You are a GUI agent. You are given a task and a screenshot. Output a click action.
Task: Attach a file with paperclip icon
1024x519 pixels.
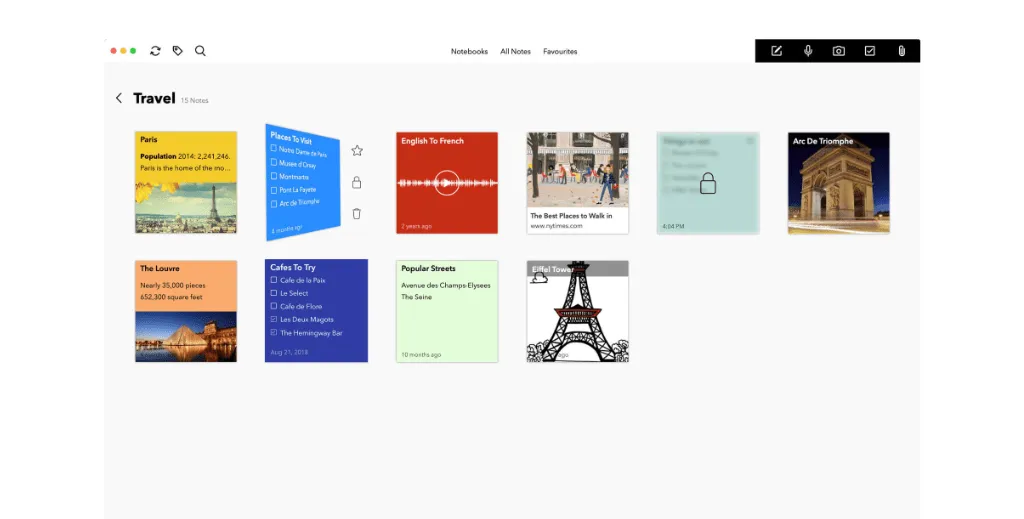tap(901, 51)
